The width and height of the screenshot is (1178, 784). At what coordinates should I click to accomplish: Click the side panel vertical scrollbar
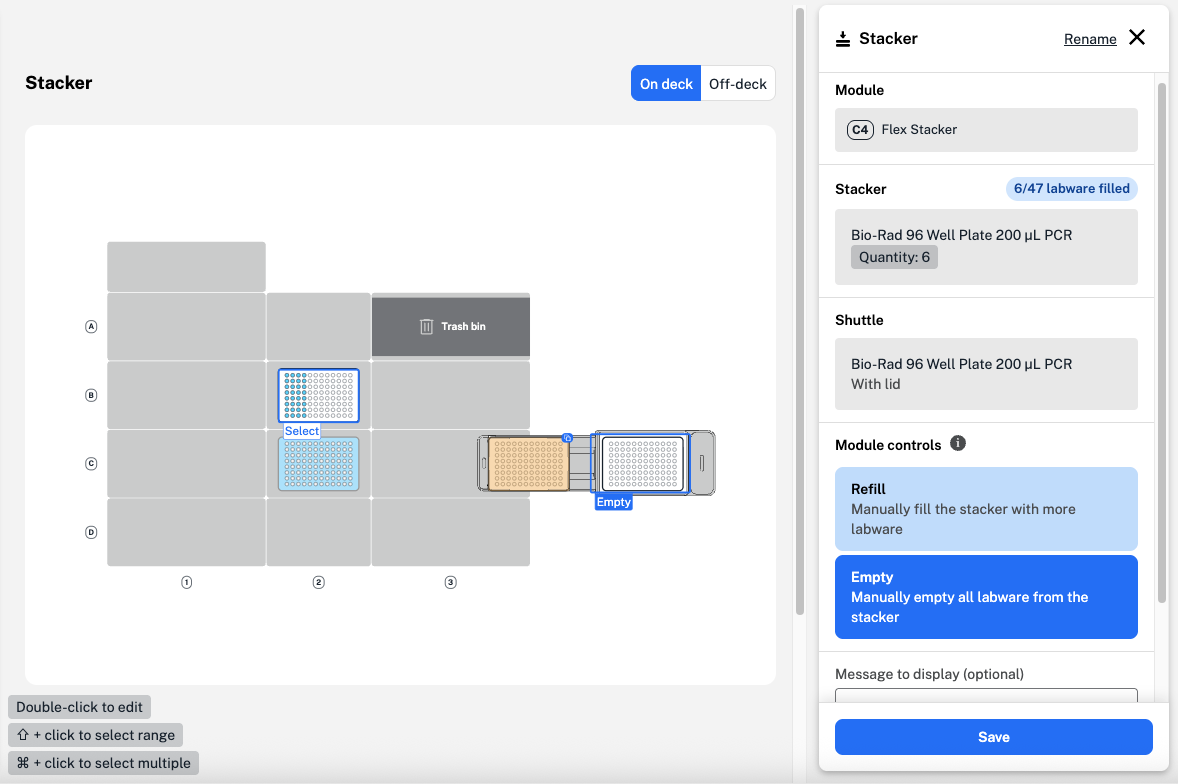1161,340
